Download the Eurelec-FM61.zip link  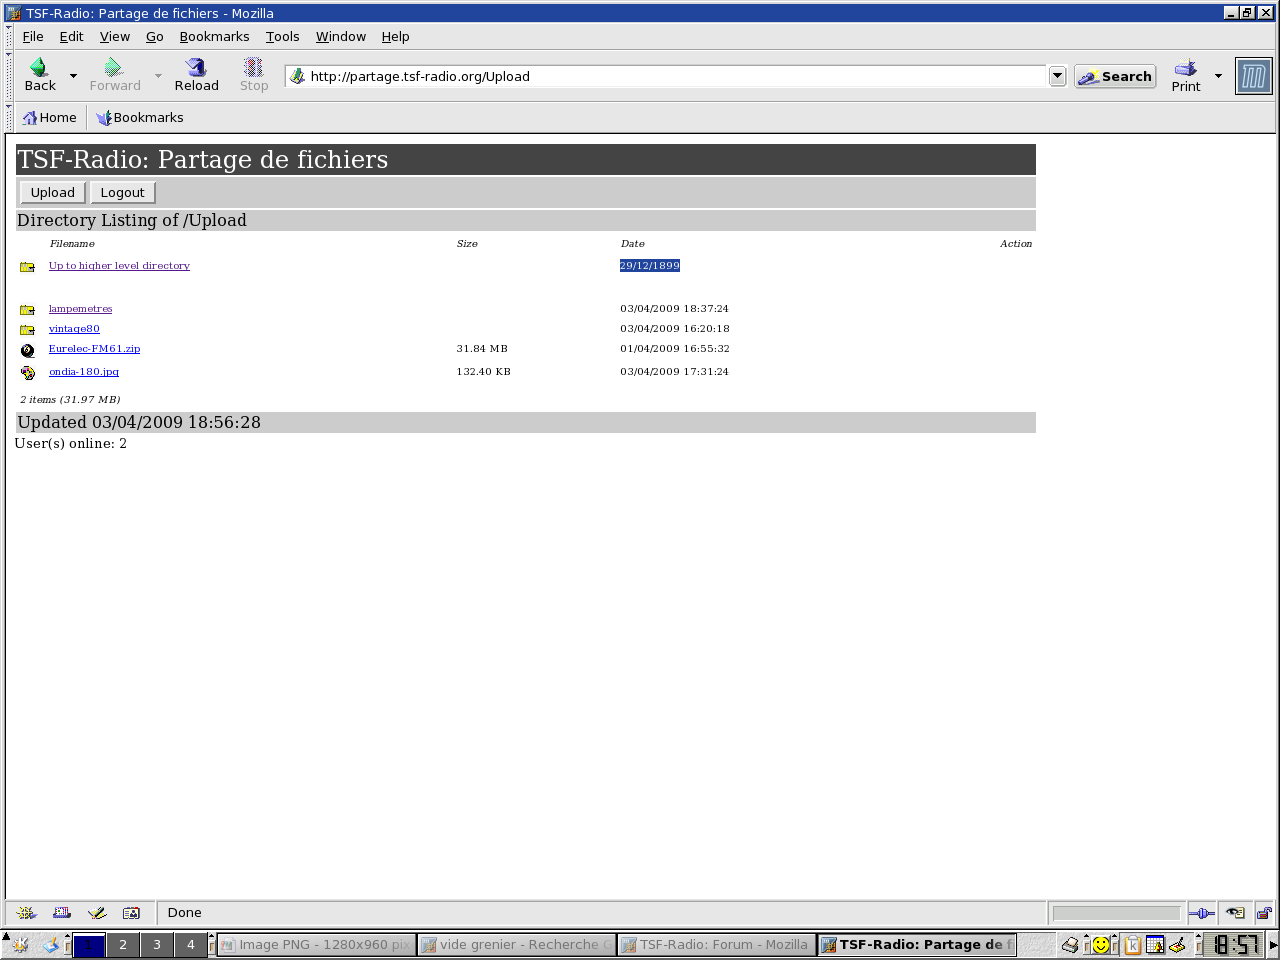(x=94, y=349)
